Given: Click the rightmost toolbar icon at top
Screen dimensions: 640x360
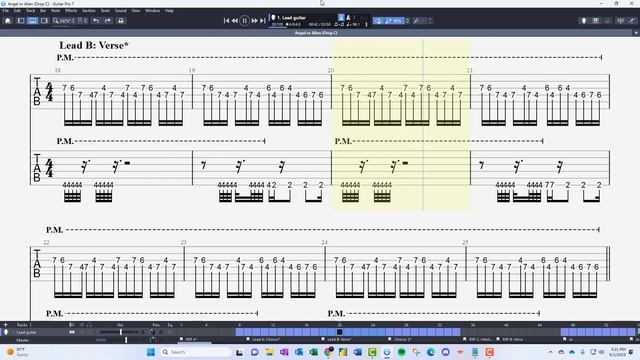Looking at the screenshot, I should click(x=632, y=21).
